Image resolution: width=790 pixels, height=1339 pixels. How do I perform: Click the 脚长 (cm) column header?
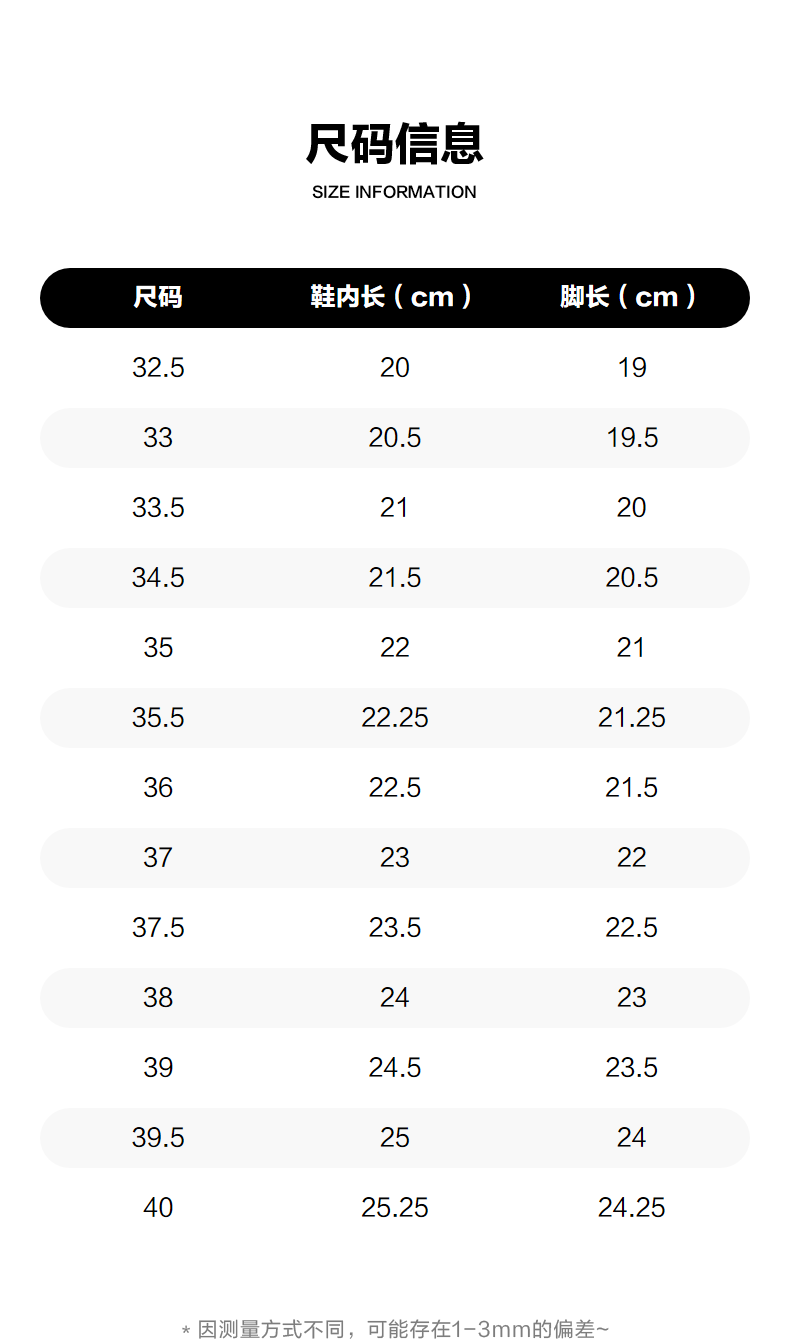point(629,297)
